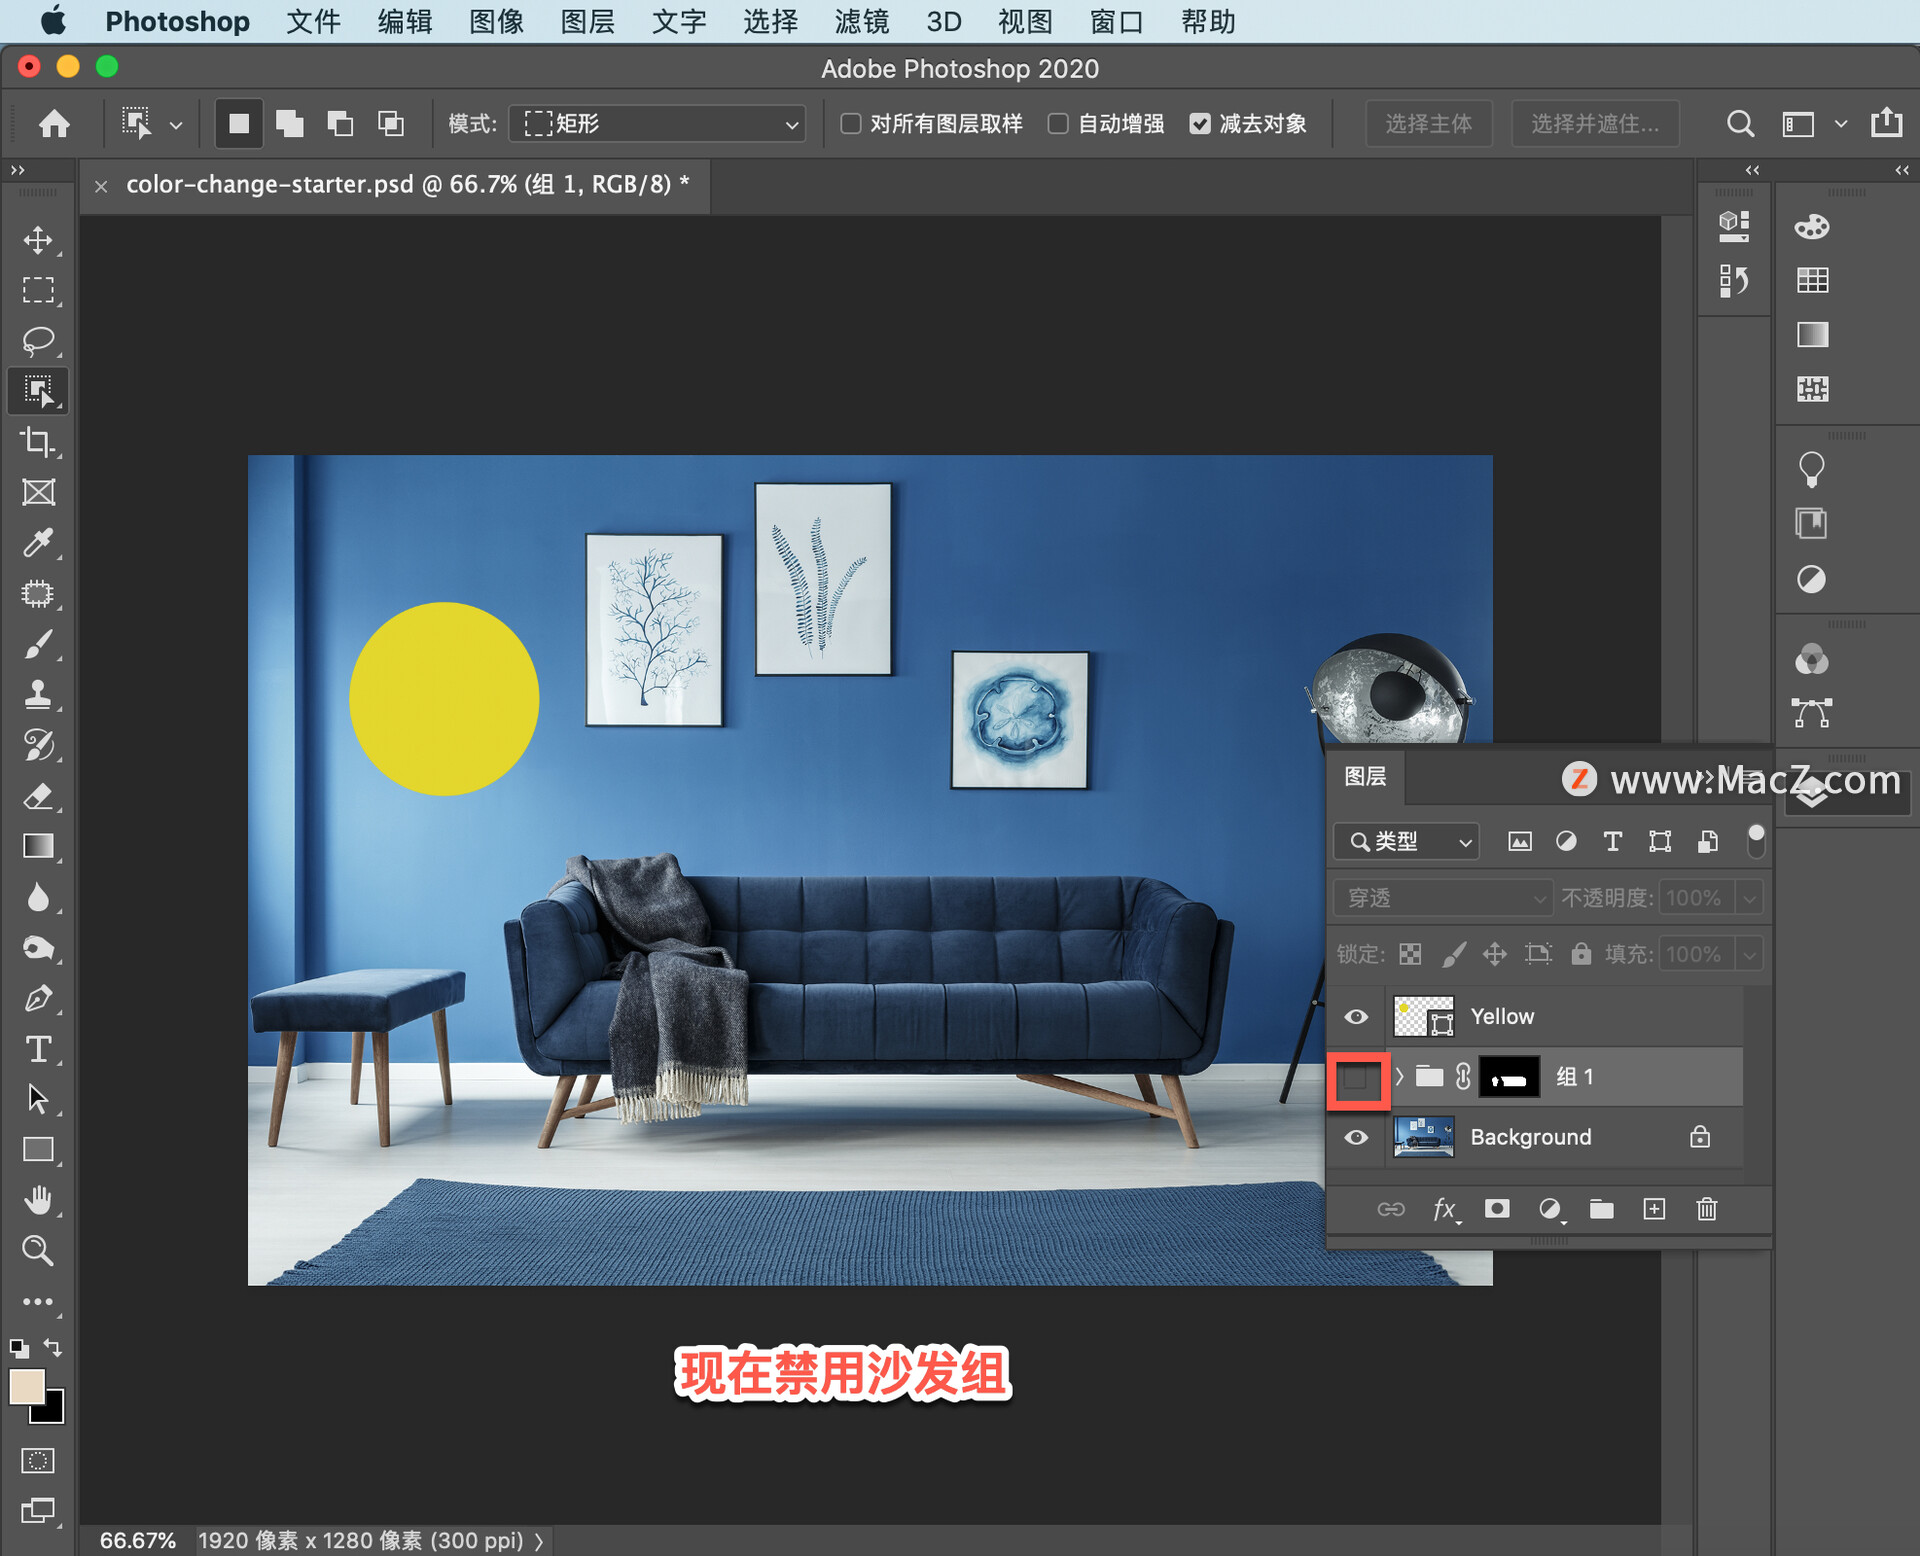
Task: Uncheck 减去对象 checkbox
Action: tap(1200, 123)
